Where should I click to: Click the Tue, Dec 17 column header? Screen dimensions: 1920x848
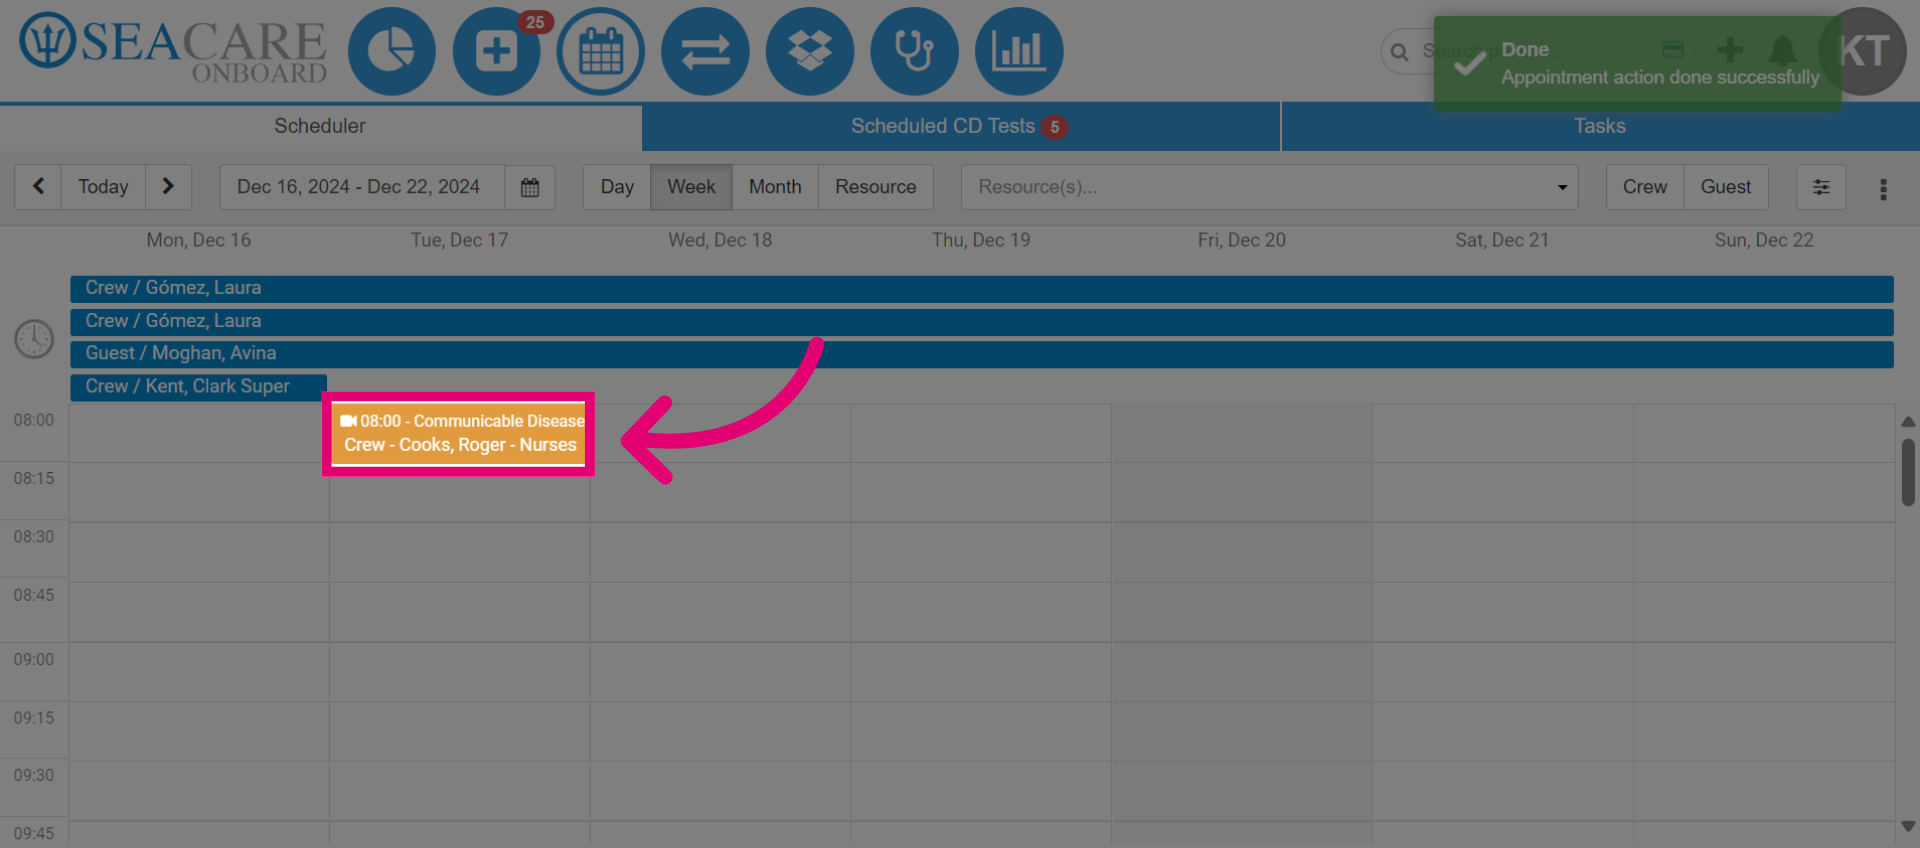click(x=460, y=240)
